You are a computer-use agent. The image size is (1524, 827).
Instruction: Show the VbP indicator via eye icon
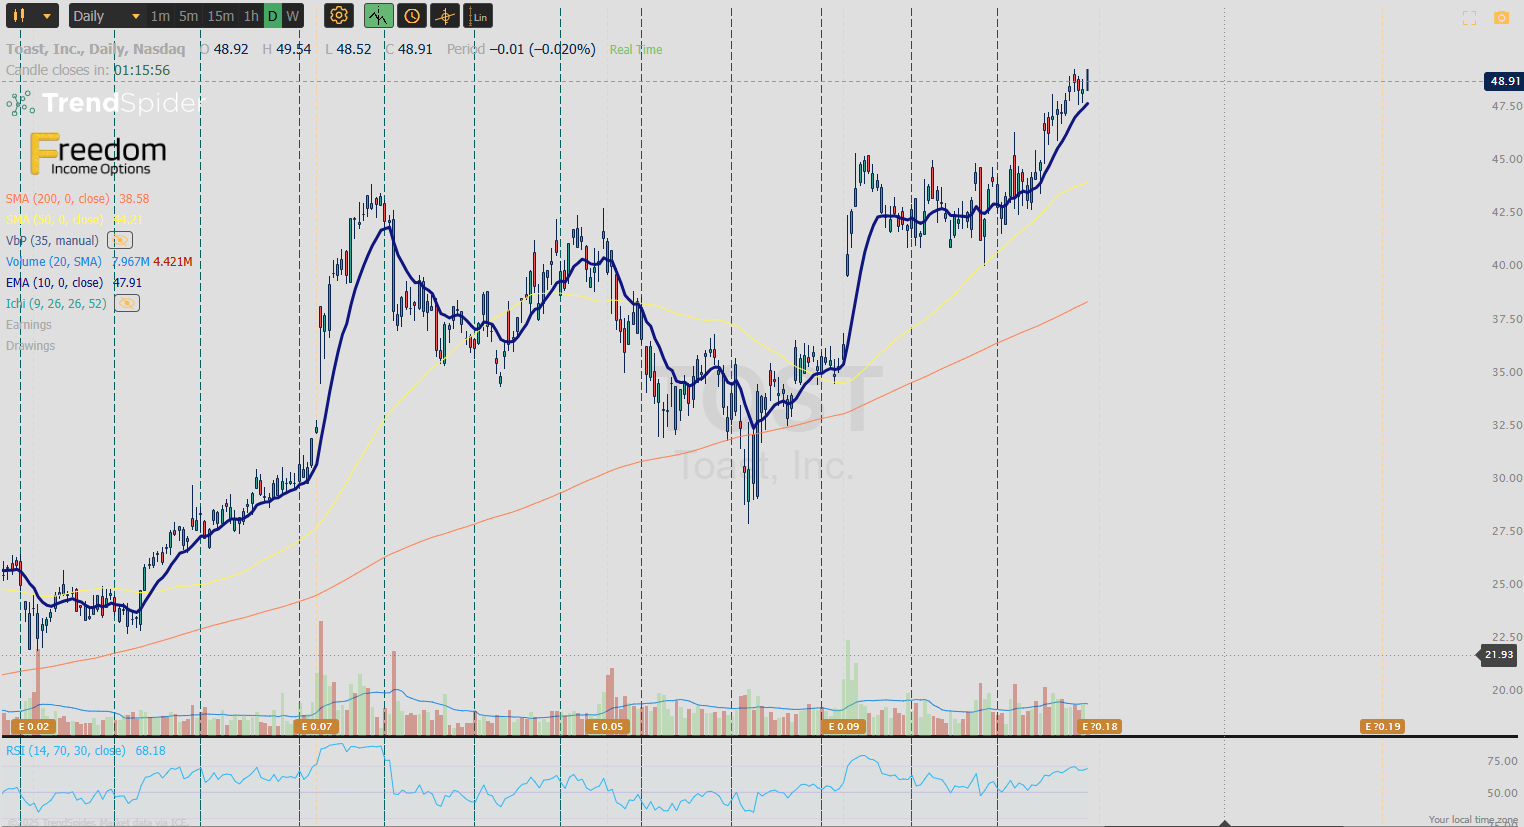120,241
